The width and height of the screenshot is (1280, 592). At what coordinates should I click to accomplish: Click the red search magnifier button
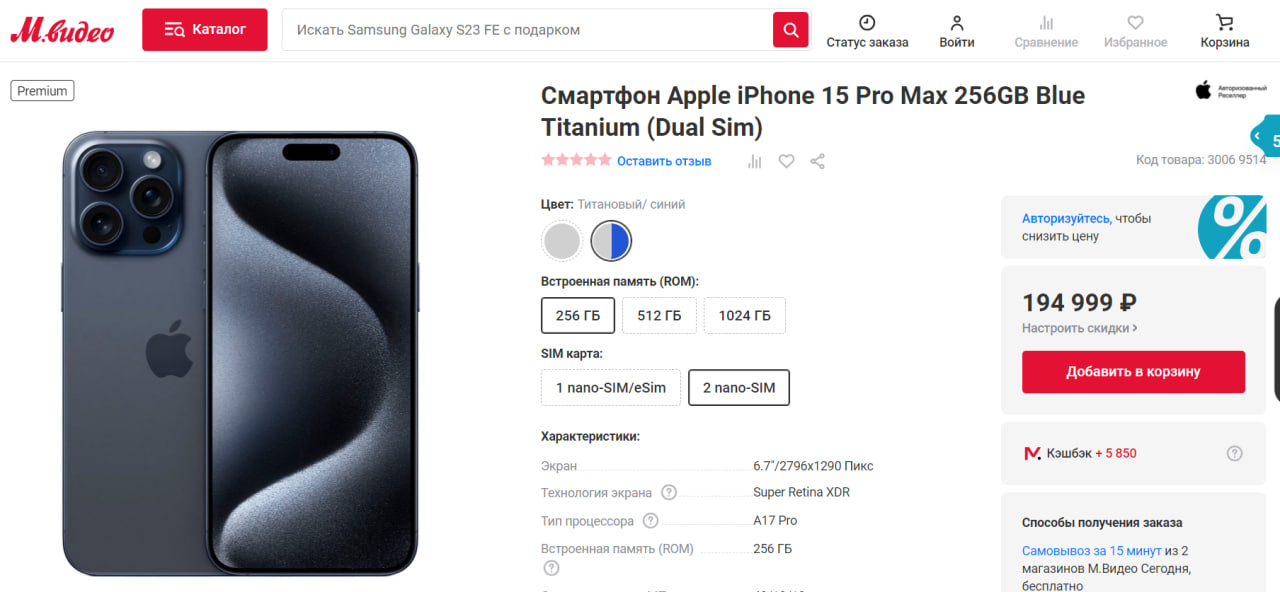click(x=790, y=30)
